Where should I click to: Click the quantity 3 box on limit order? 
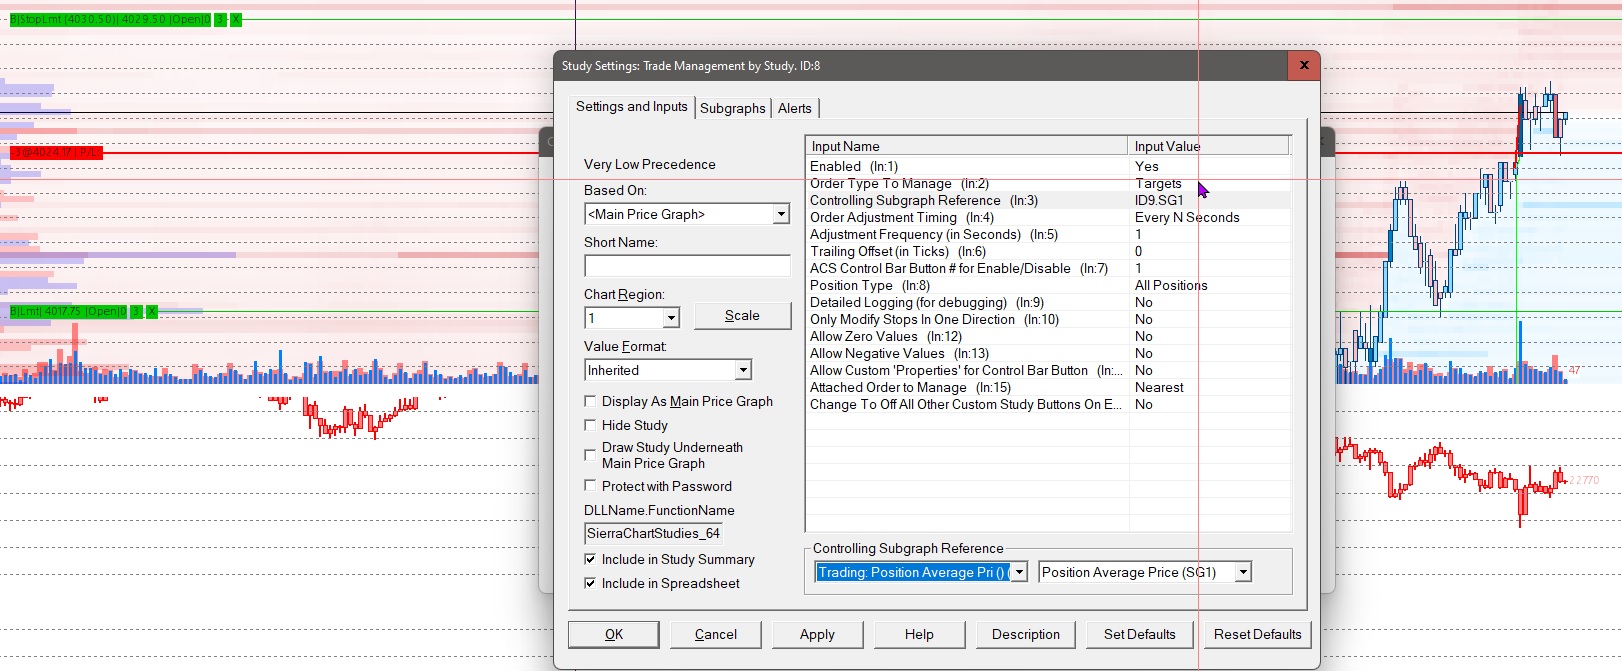(136, 312)
